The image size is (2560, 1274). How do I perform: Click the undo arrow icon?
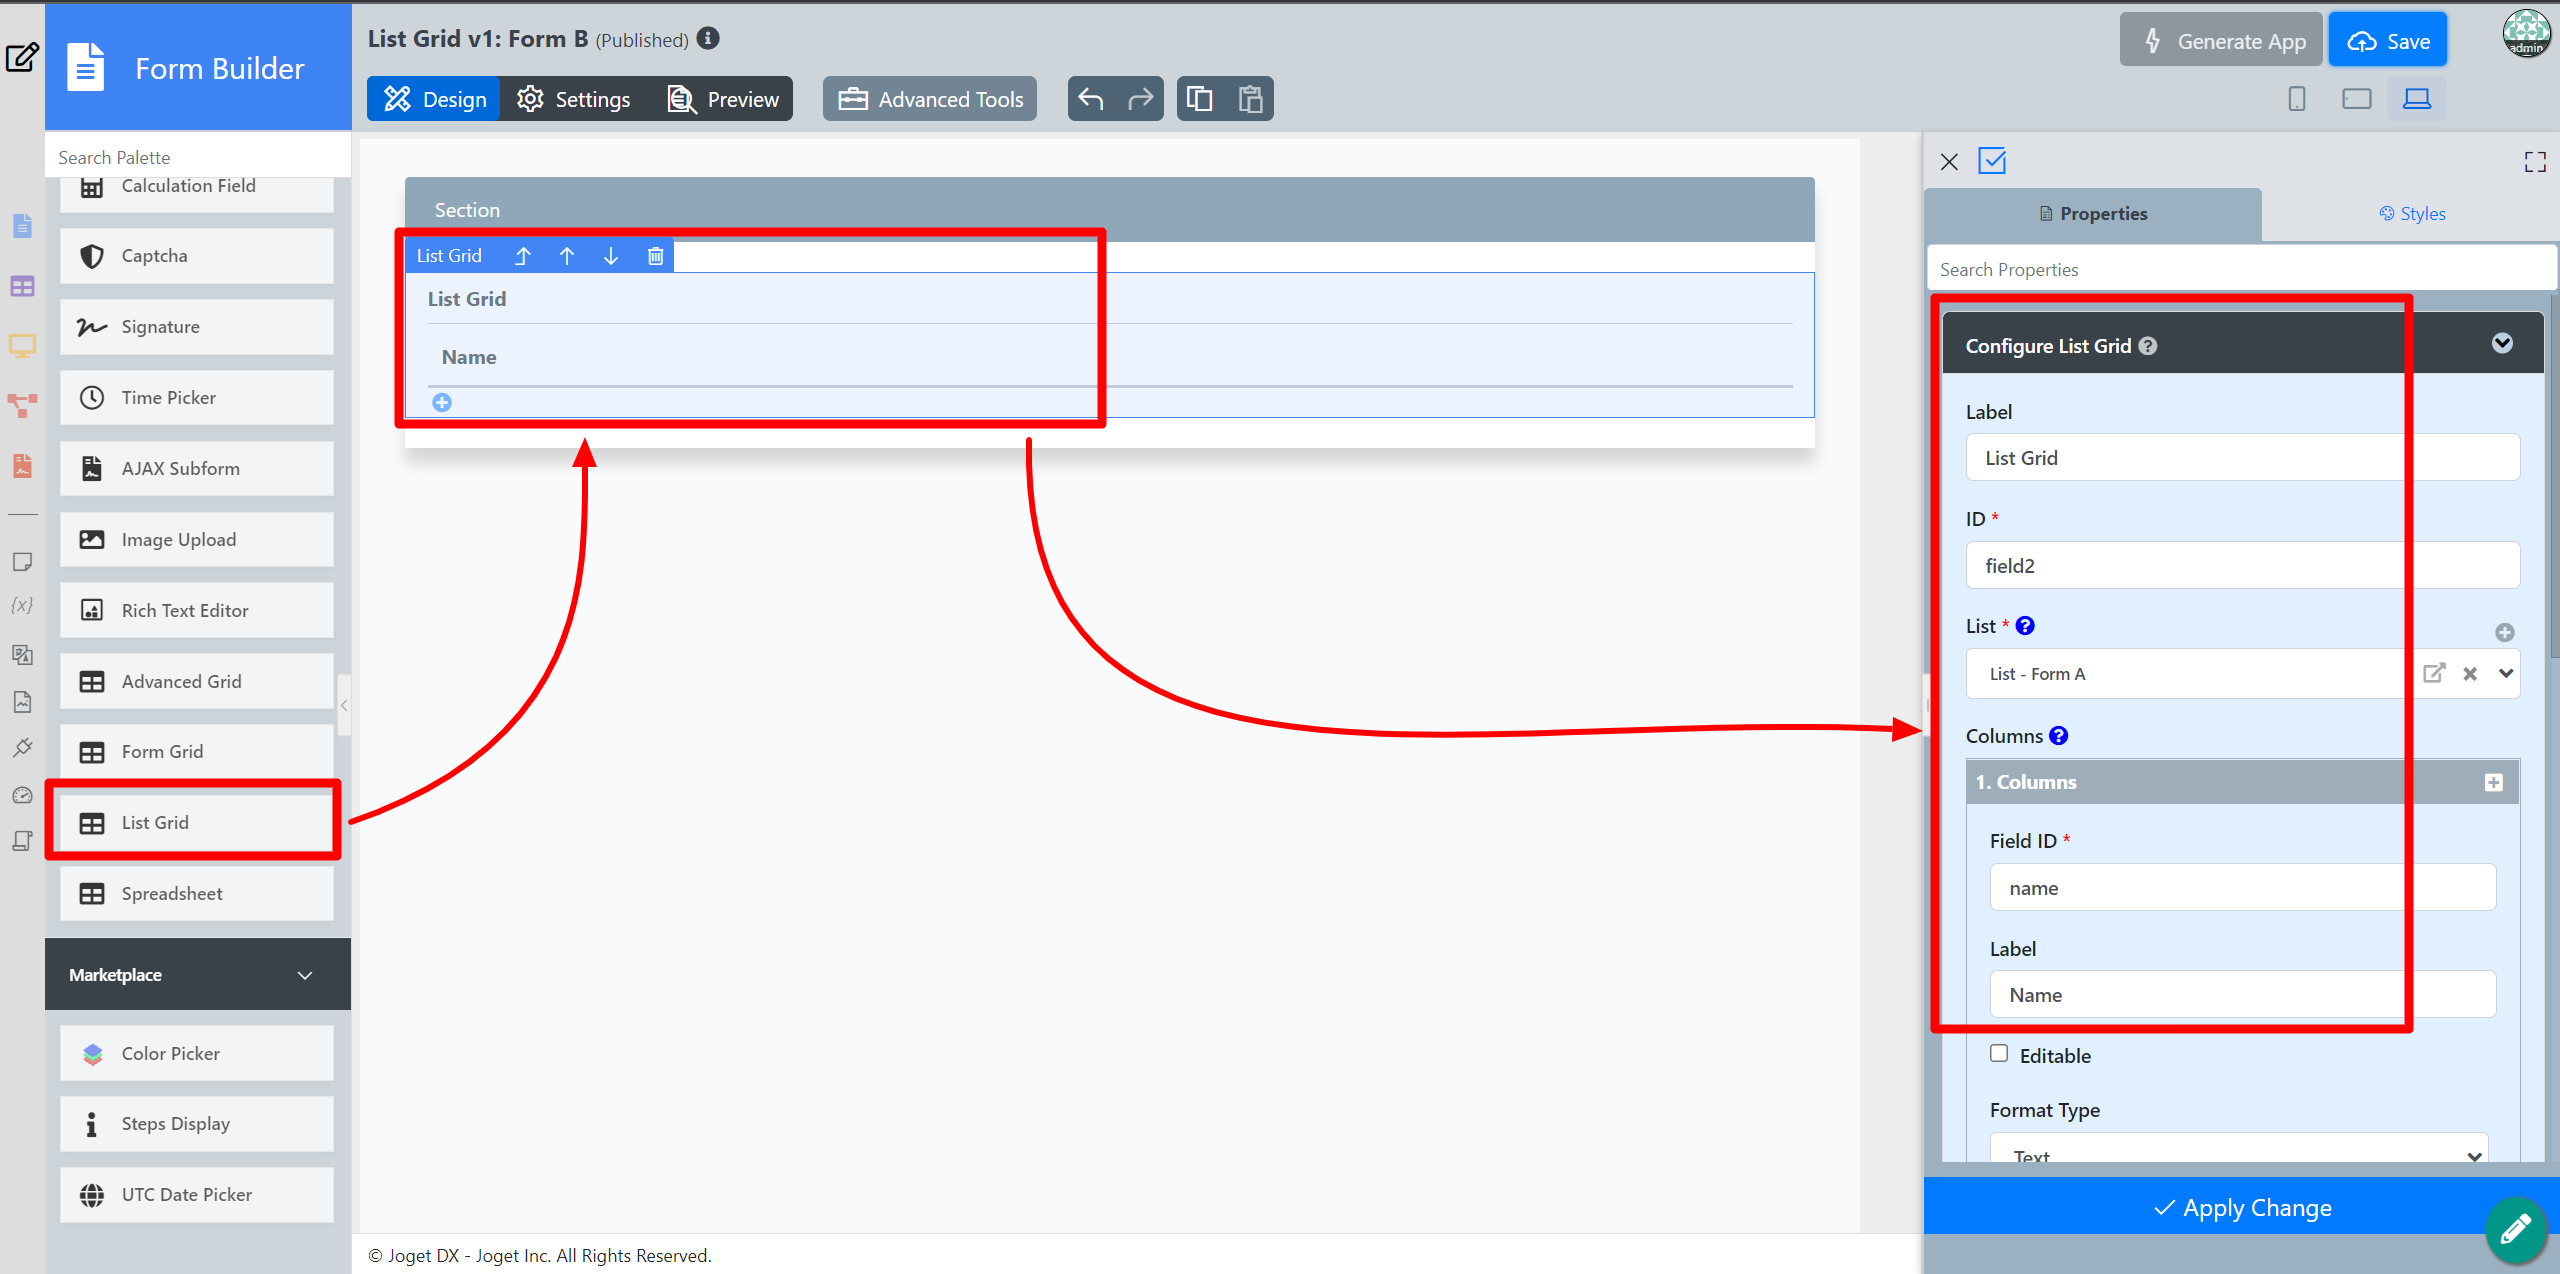tap(1091, 99)
